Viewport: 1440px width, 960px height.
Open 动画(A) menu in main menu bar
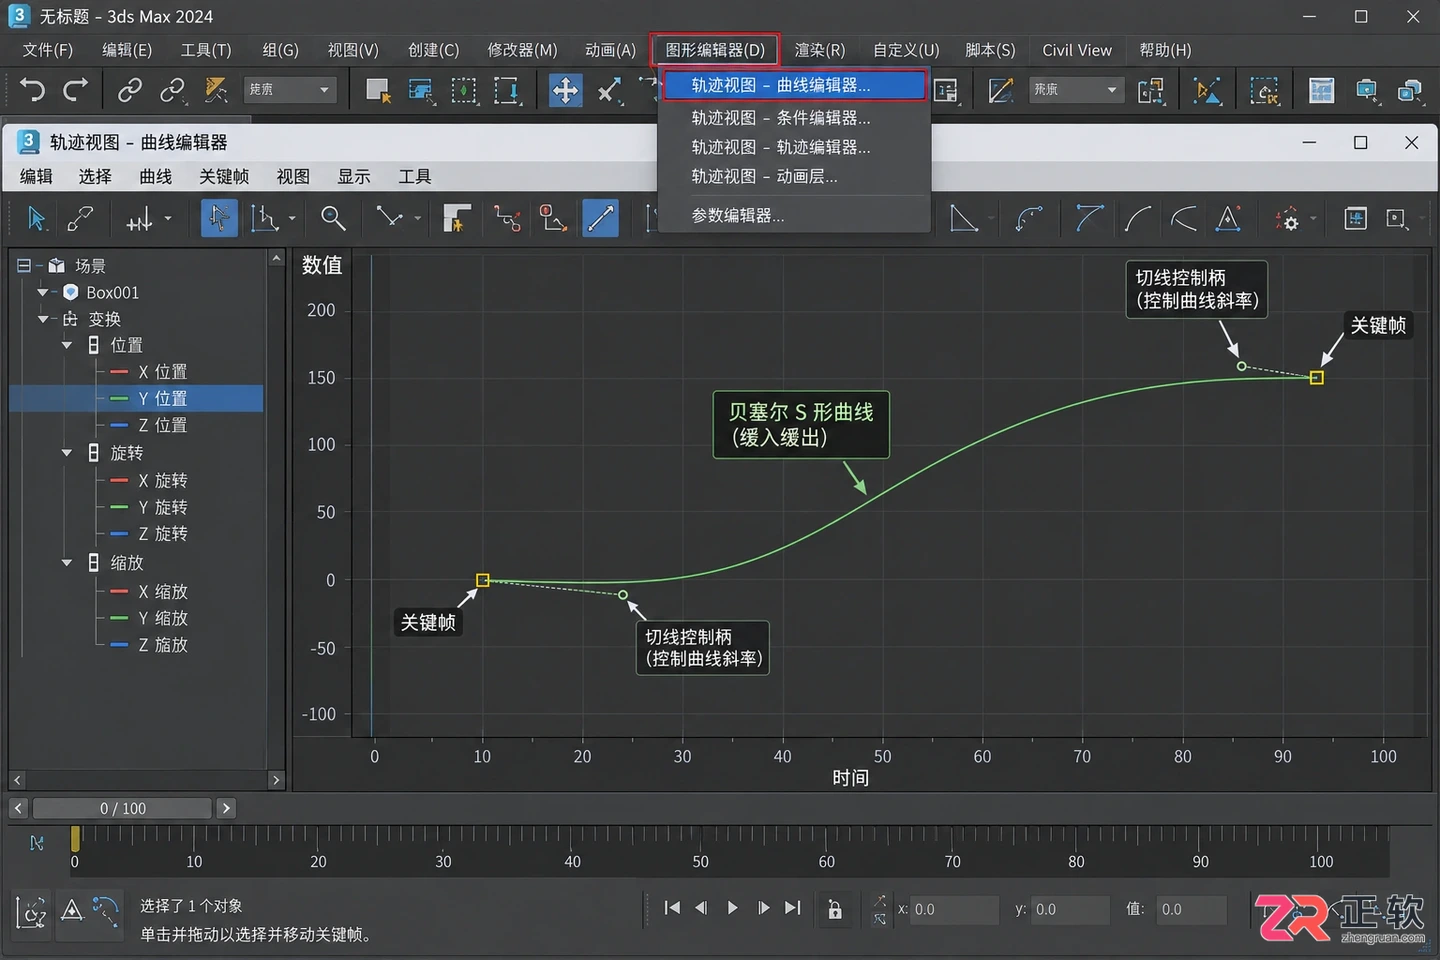point(610,50)
